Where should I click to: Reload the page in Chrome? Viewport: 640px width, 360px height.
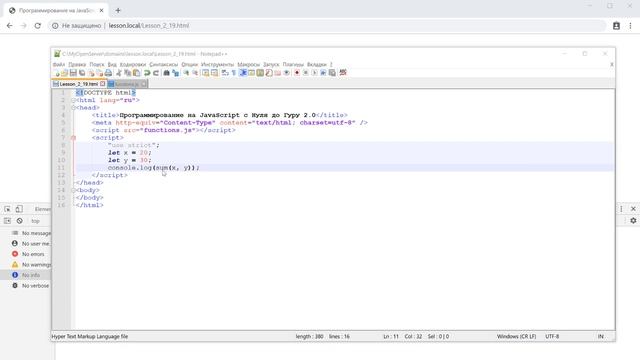[x=38, y=25]
